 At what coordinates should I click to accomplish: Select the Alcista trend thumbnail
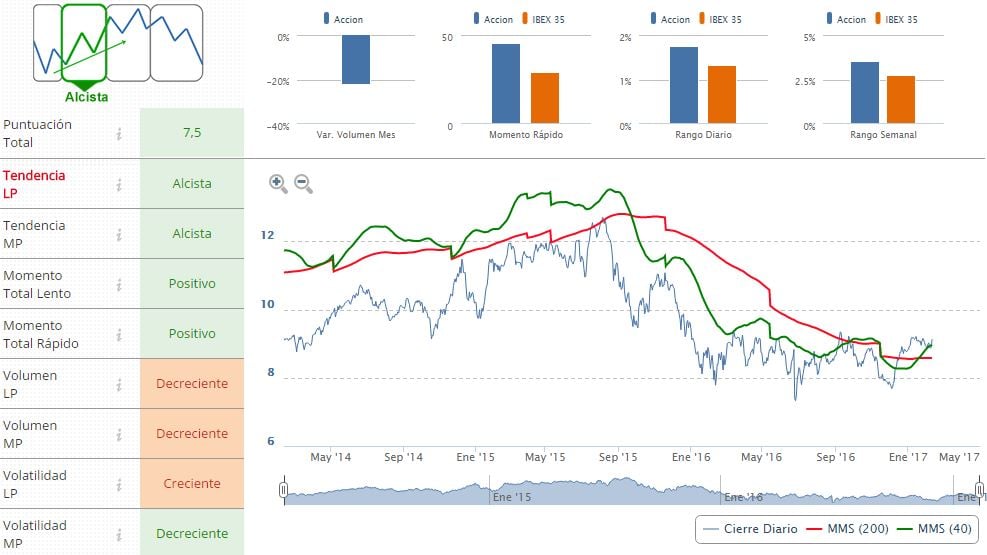(x=84, y=43)
